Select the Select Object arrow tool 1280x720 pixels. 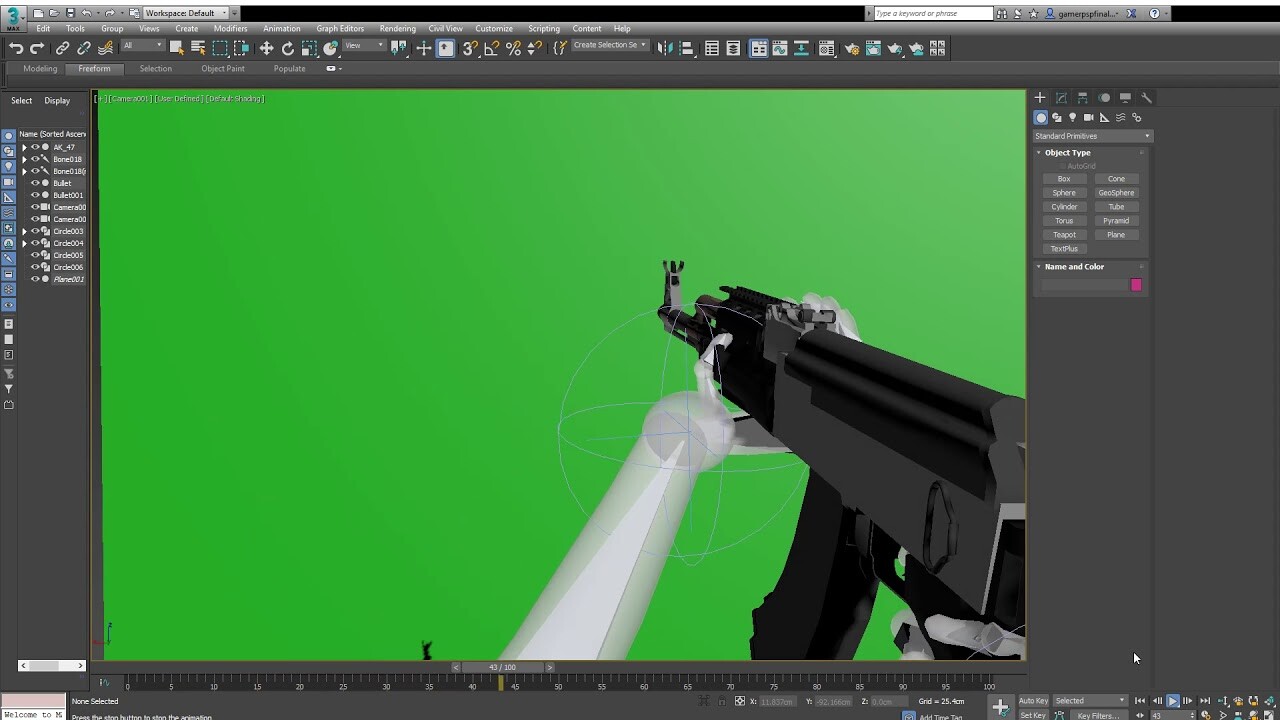coord(178,47)
